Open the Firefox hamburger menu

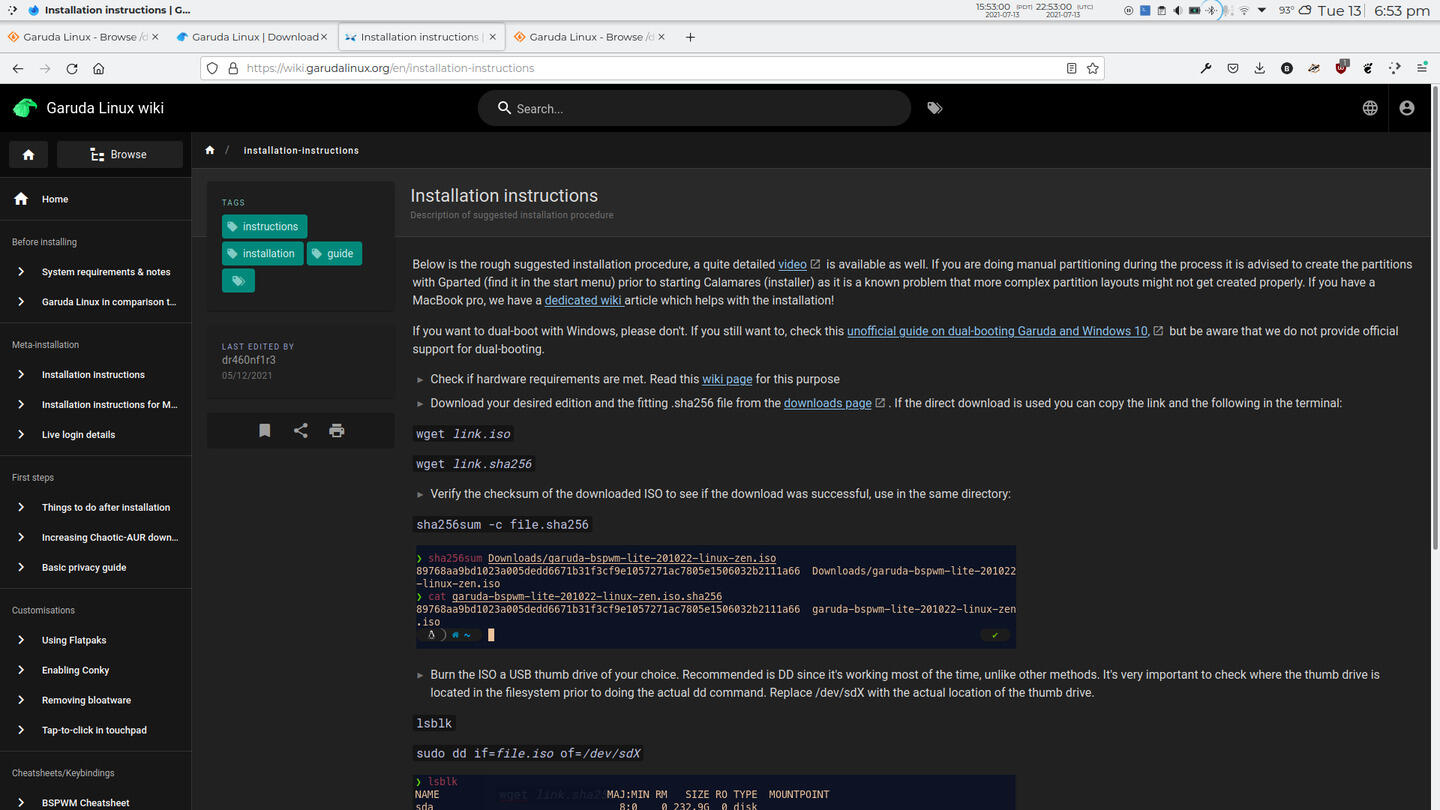pos(1422,68)
